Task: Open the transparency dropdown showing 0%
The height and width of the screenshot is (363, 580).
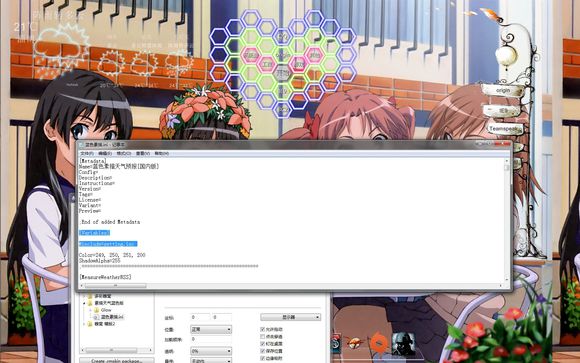Action: point(211,351)
